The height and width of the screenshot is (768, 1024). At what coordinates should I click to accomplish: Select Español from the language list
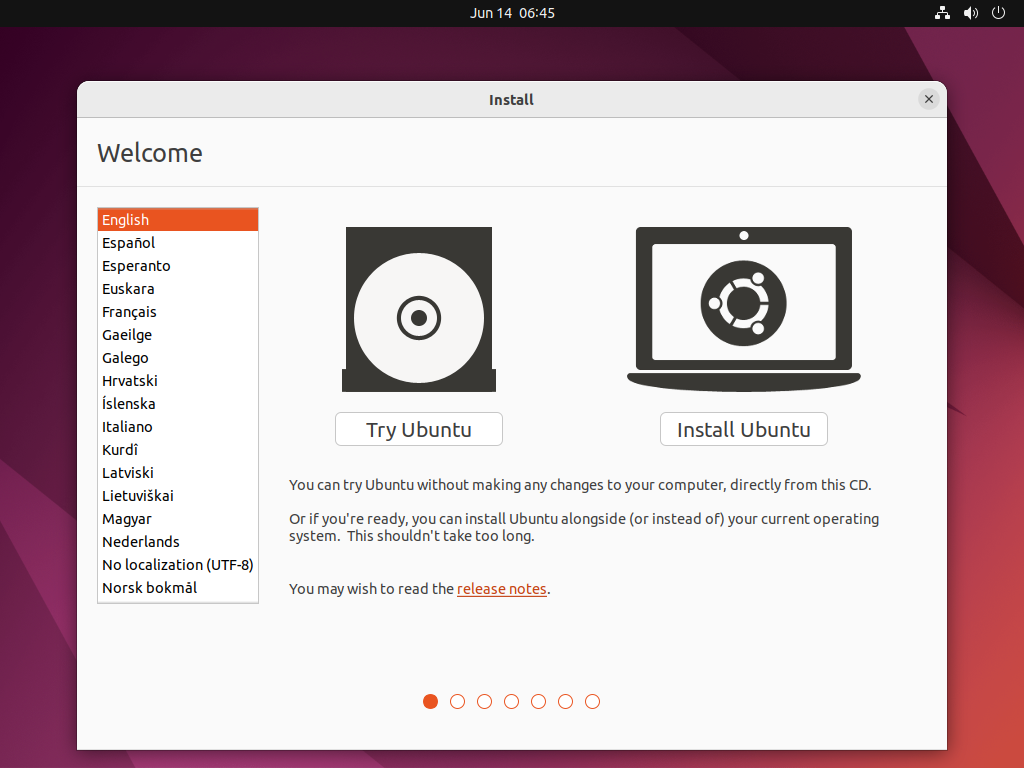pyautogui.click(x=129, y=243)
